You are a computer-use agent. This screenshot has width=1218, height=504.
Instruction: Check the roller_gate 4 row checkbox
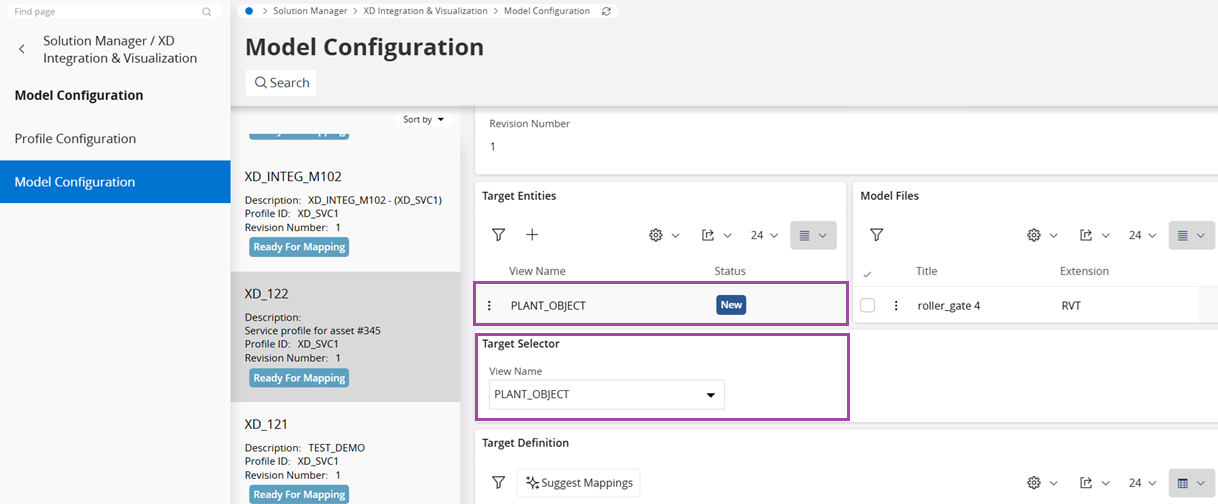coord(868,306)
